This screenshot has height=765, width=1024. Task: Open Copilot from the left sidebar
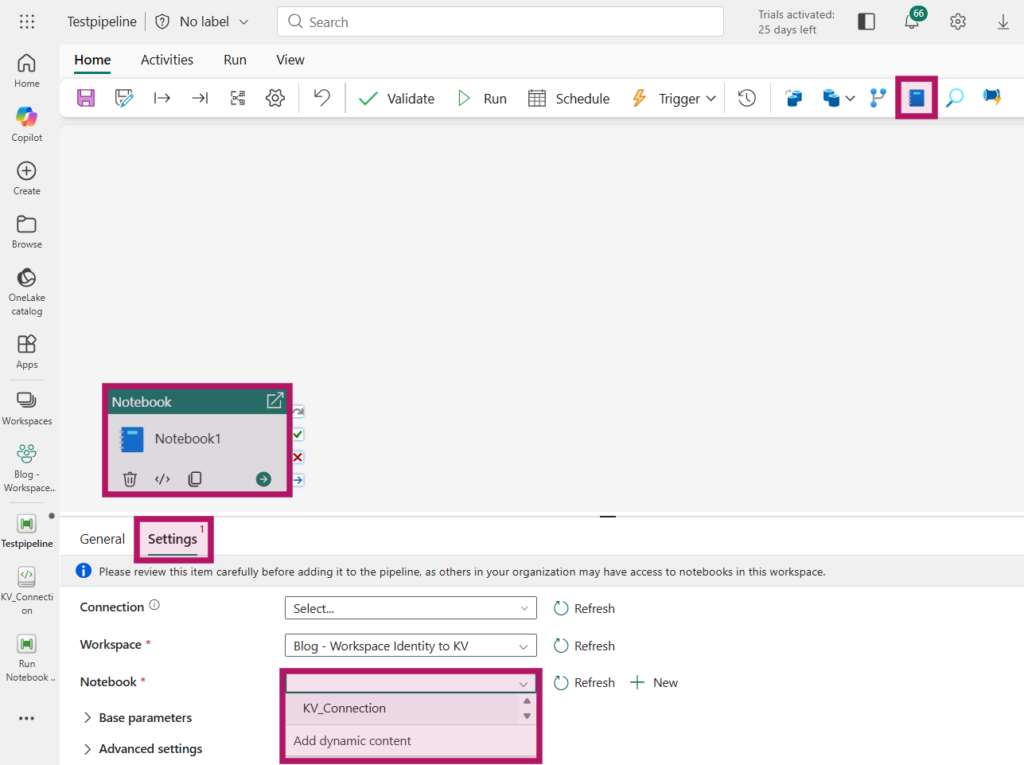pyautogui.click(x=27, y=124)
